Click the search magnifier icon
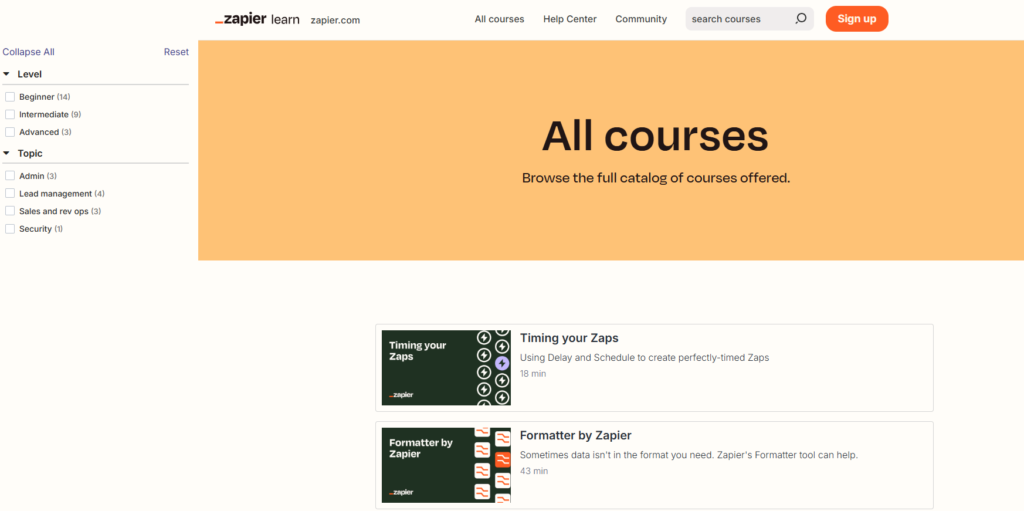Image resolution: width=1024 pixels, height=511 pixels. (801, 19)
